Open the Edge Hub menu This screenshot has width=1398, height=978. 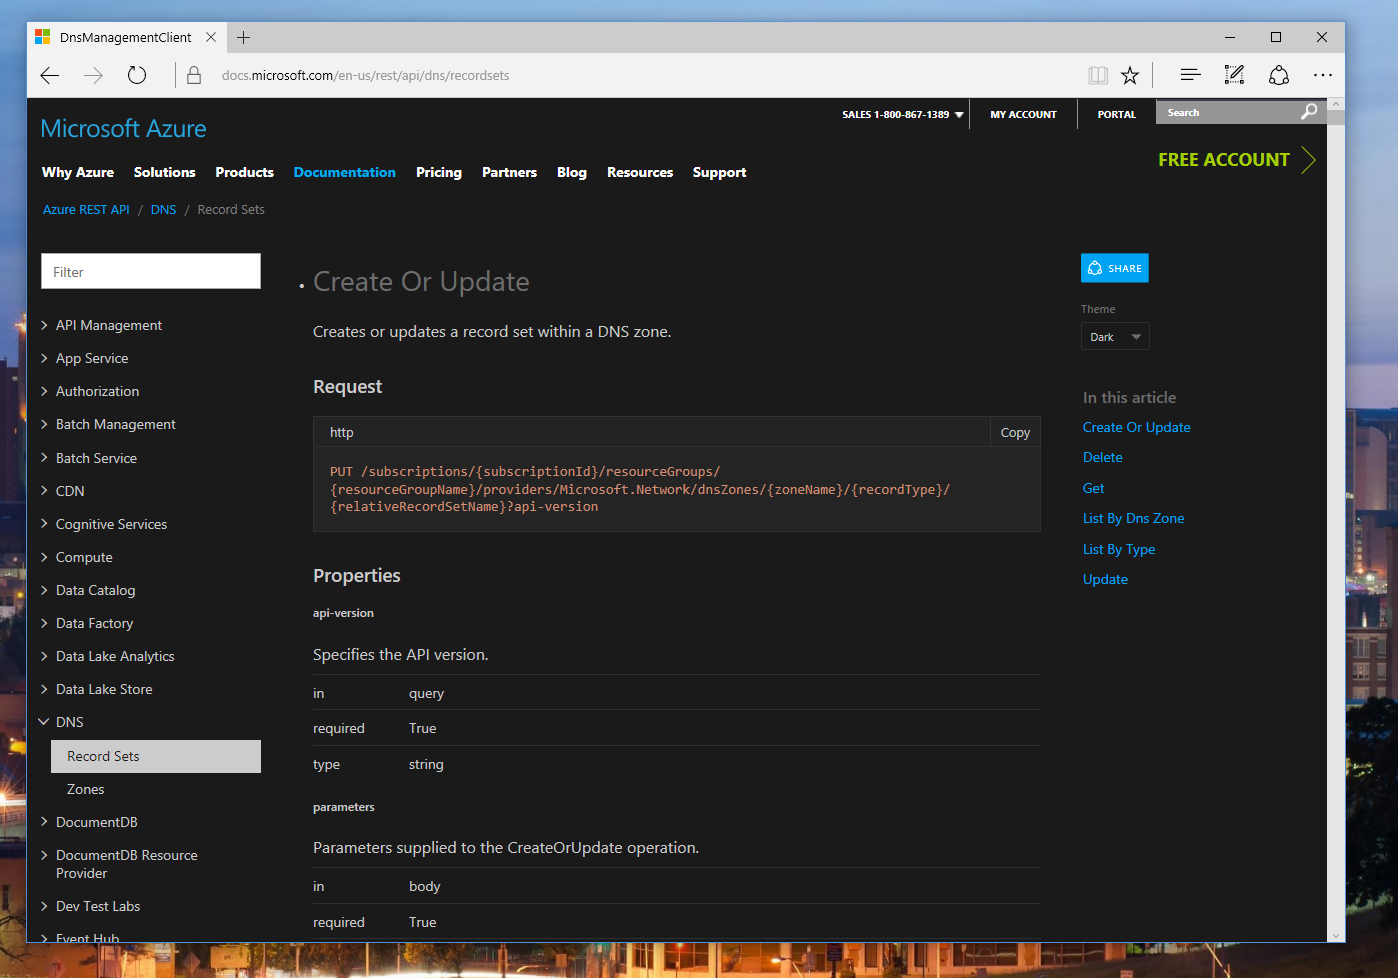[1190, 75]
